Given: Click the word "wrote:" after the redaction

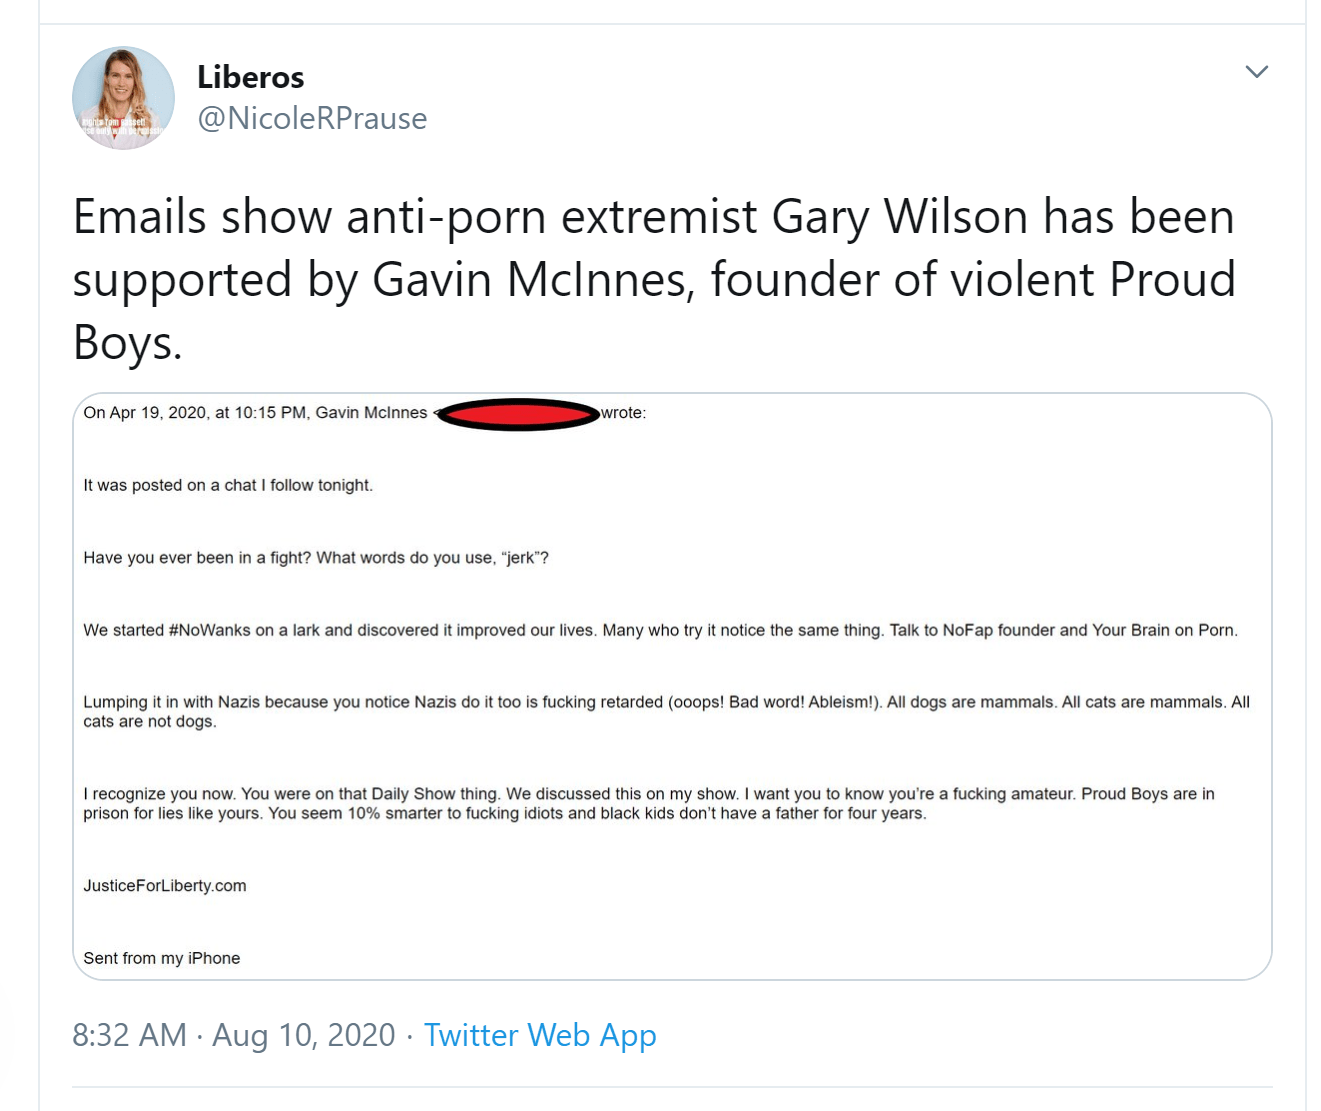Looking at the screenshot, I should click(x=623, y=413).
